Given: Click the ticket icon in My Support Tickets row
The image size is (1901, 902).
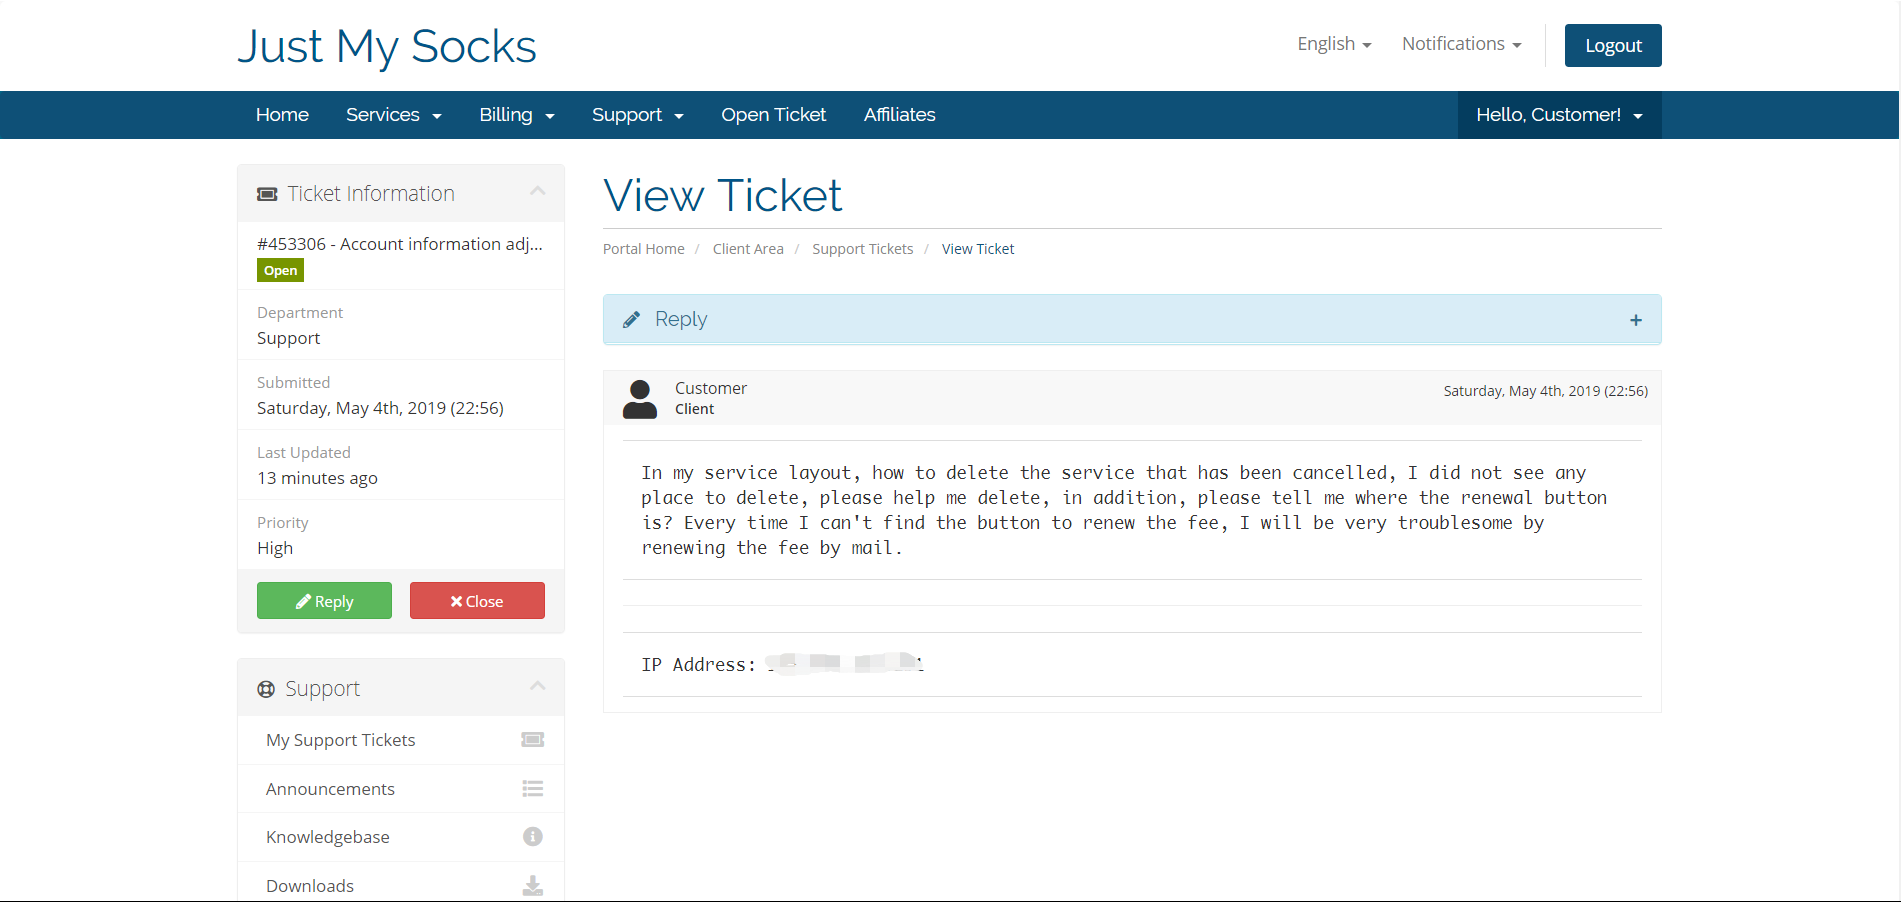Looking at the screenshot, I should pyautogui.click(x=533, y=740).
